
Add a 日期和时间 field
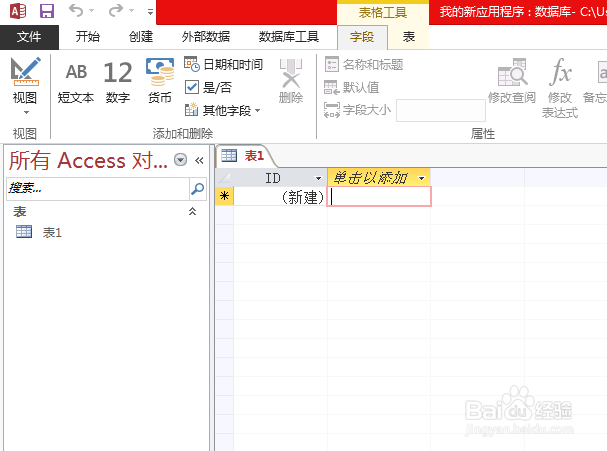tap(224, 64)
